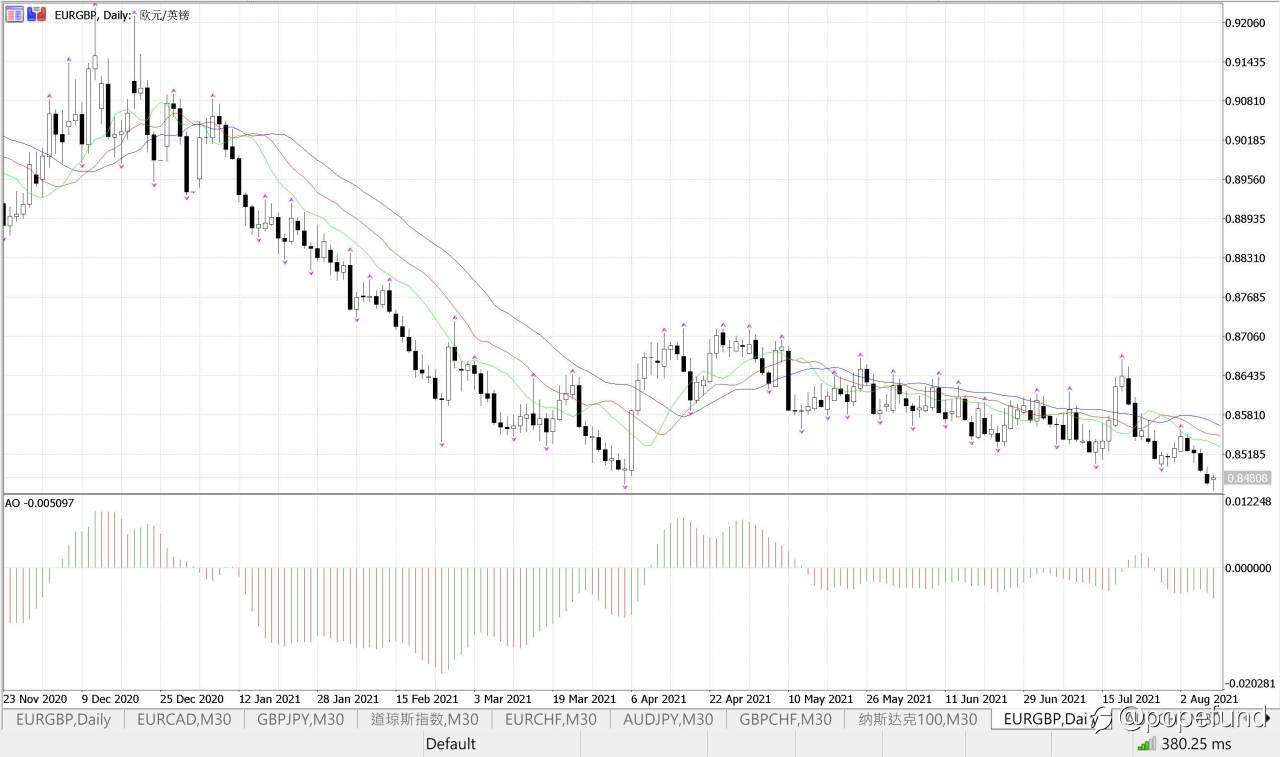Click the 26 May 2021 date label
1280x757 pixels.
[899, 698]
